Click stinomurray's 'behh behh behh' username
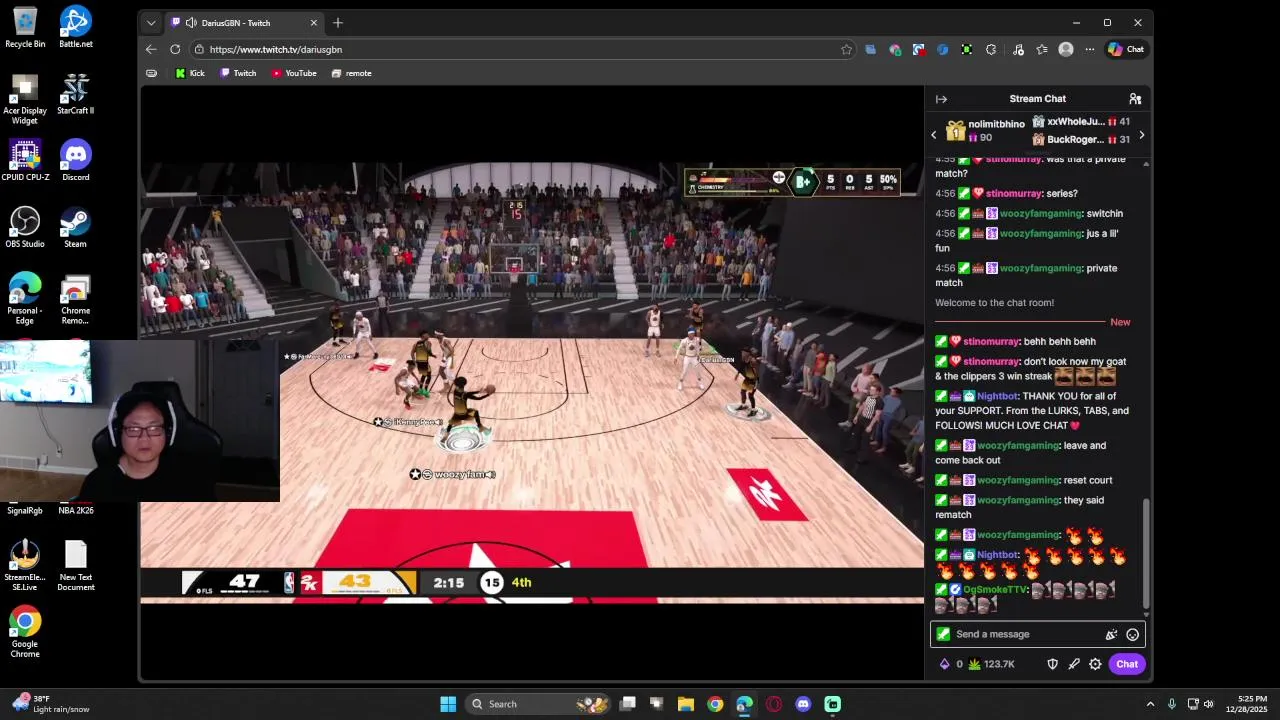 pyautogui.click(x=991, y=341)
